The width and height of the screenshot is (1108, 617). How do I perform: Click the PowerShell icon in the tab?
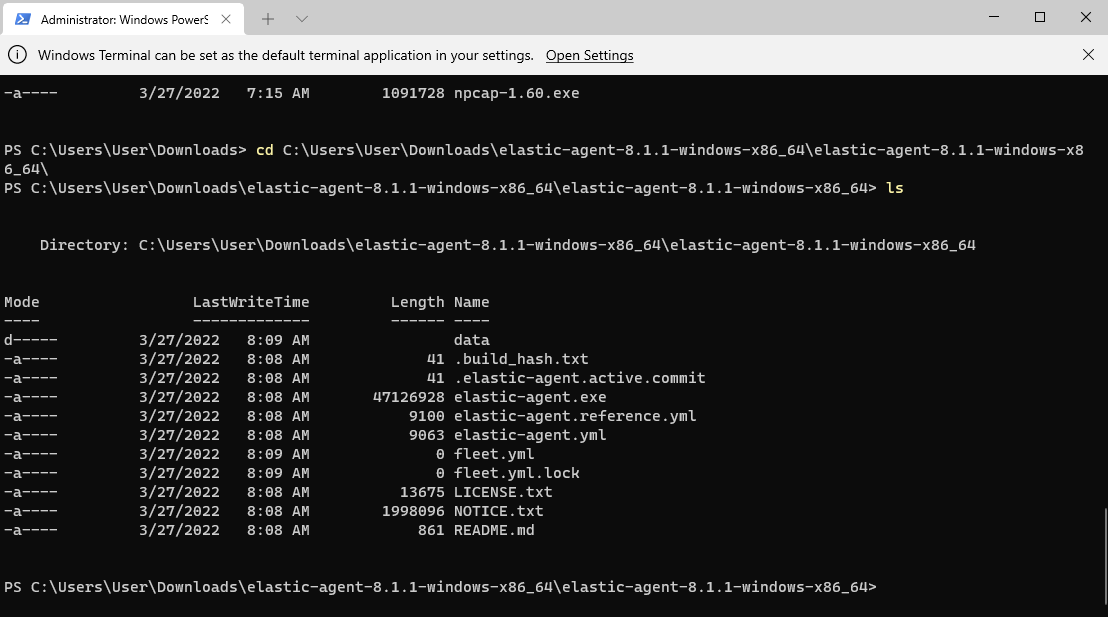[x=22, y=19]
